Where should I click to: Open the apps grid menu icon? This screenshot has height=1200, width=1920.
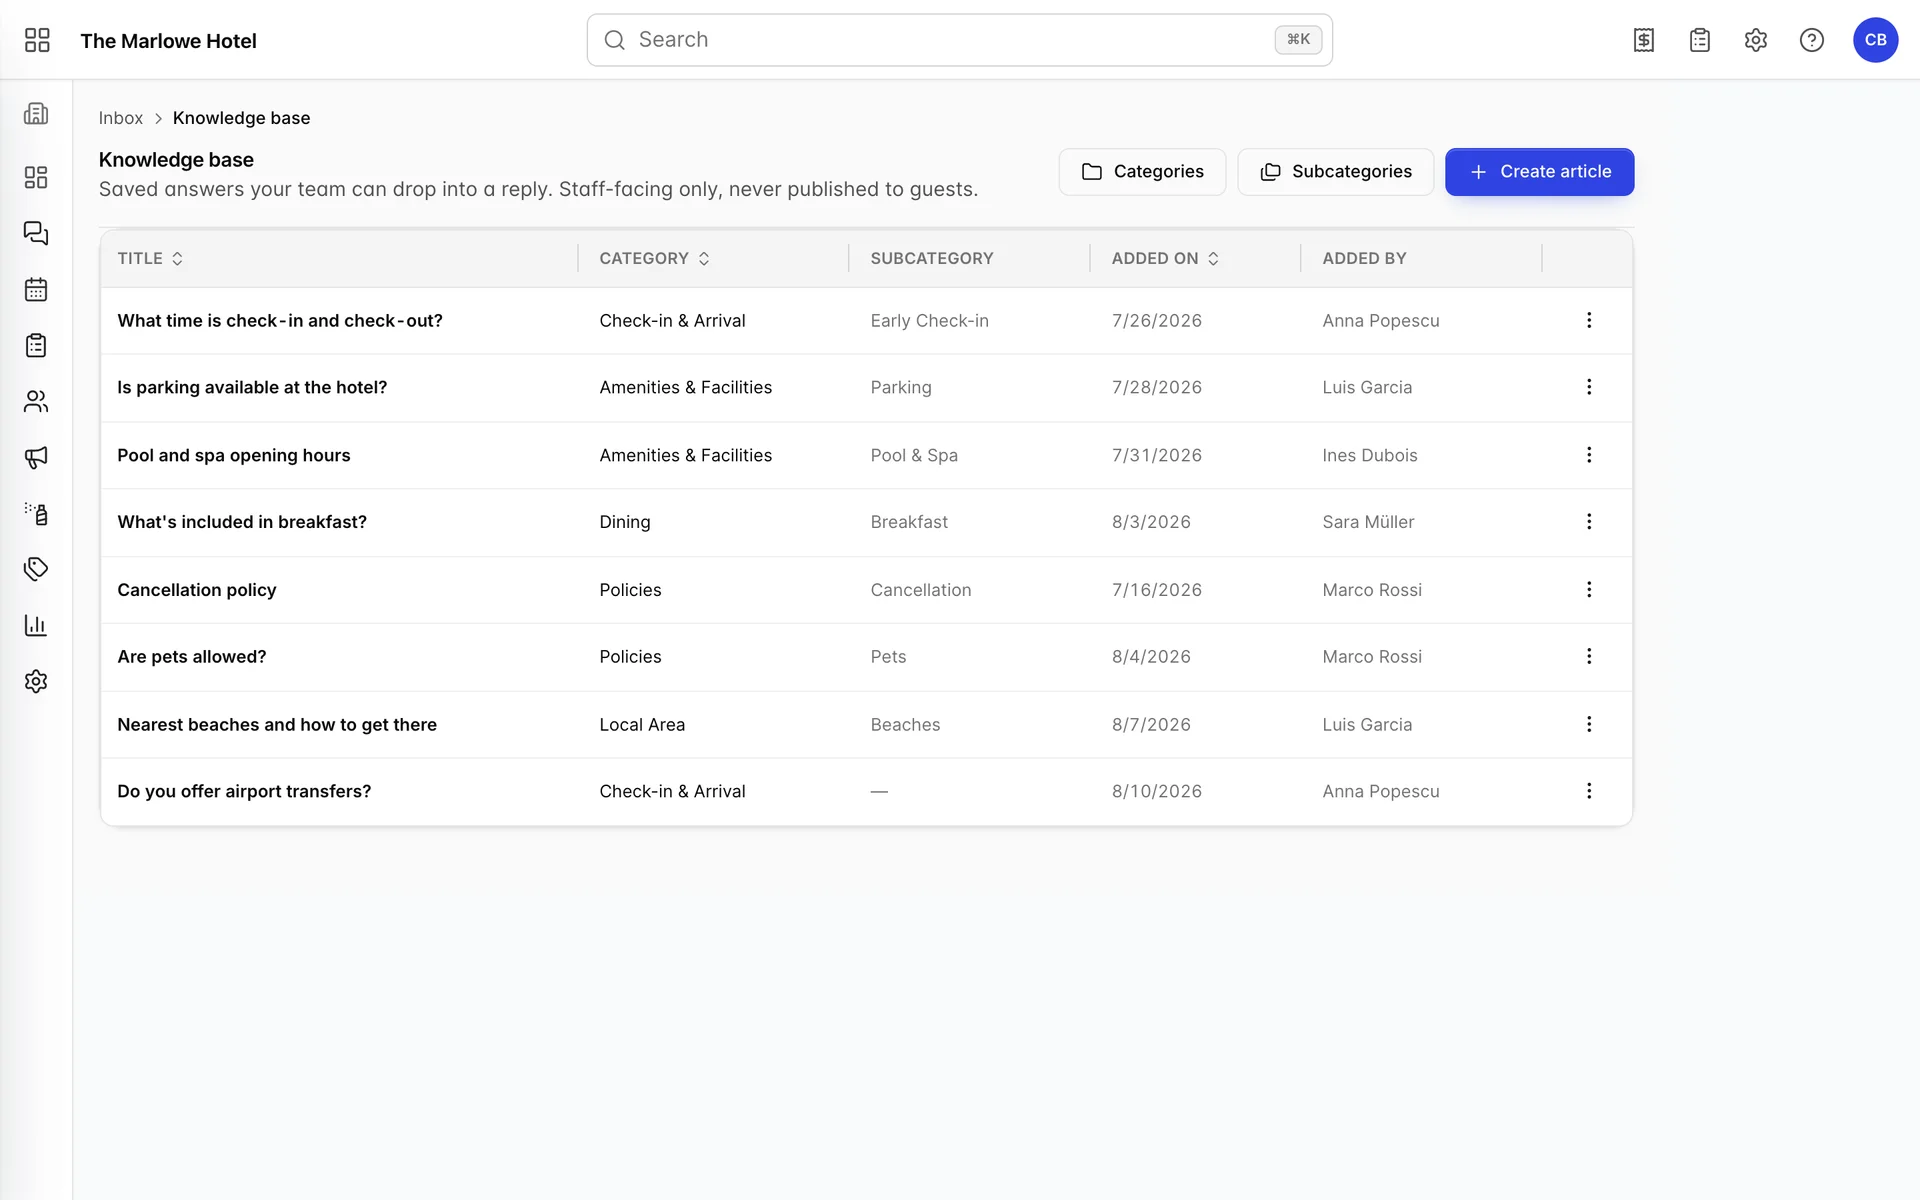click(37, 40)
